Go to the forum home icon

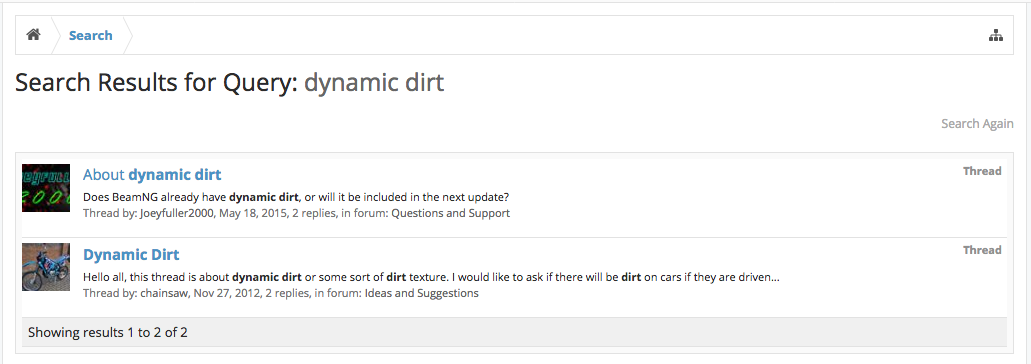[34, 35]
